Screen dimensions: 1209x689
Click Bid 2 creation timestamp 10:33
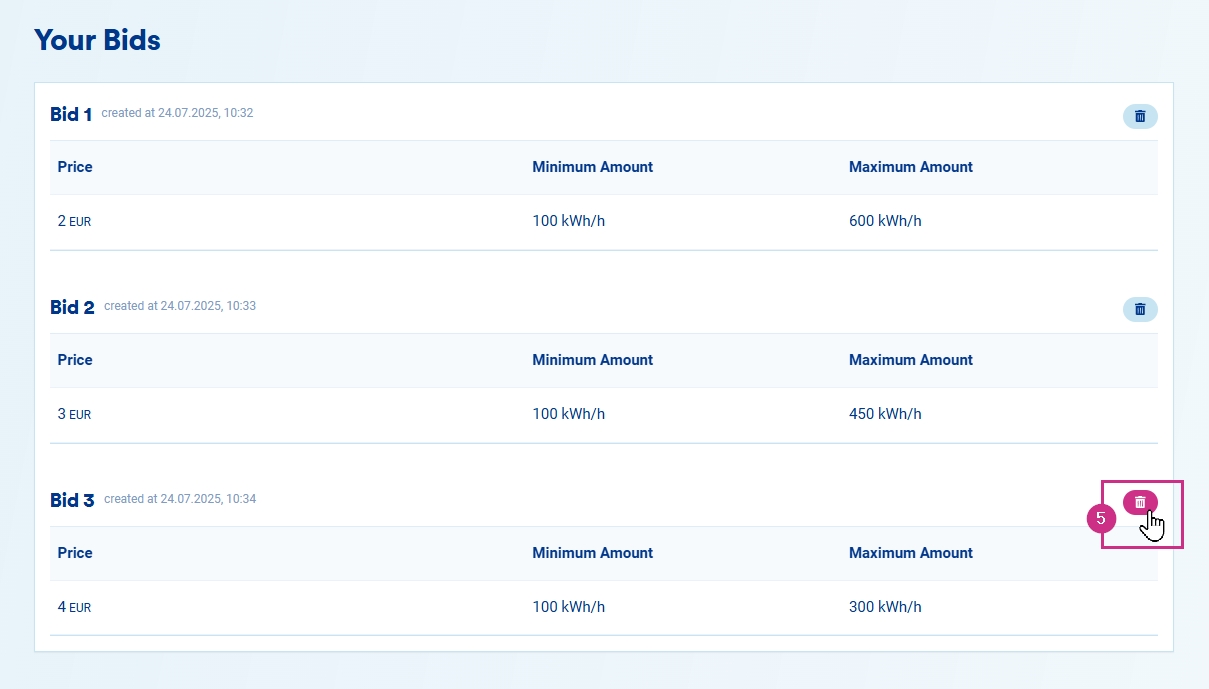pos(180,306)
